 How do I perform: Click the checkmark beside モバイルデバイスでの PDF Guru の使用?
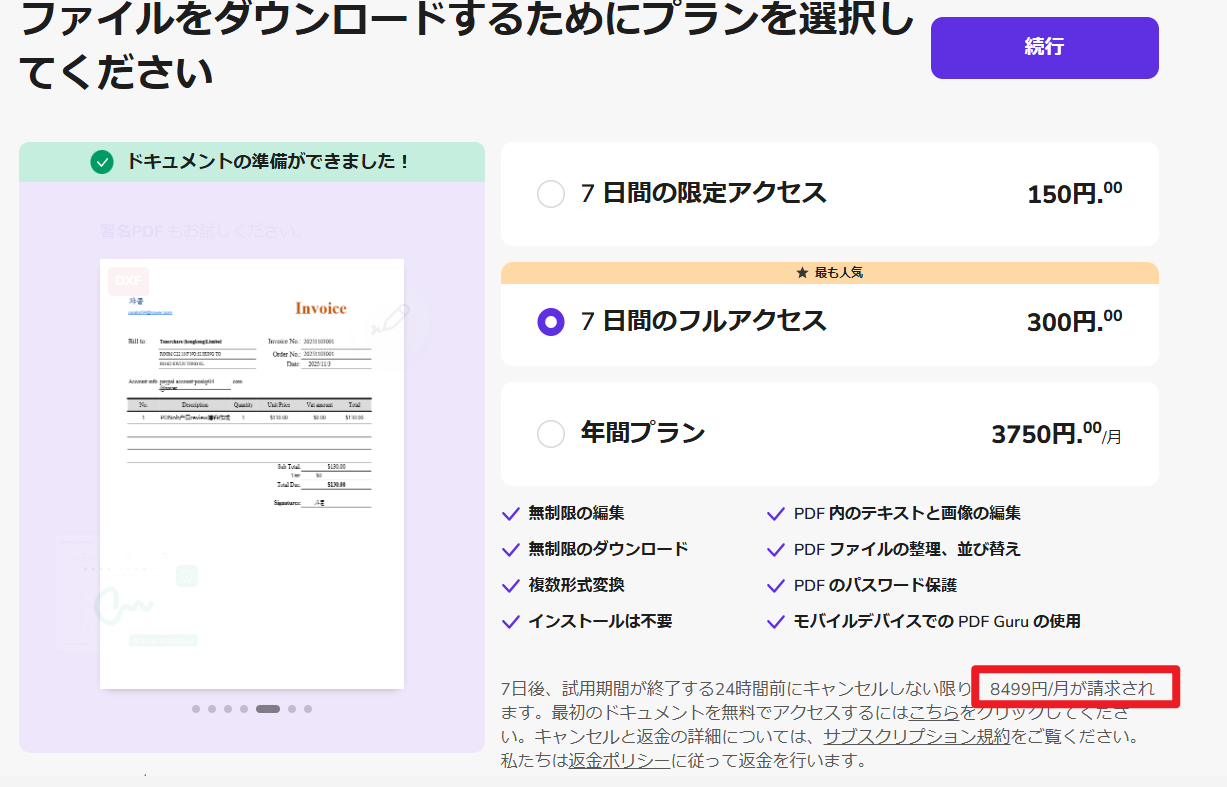[x=775, y=621]
